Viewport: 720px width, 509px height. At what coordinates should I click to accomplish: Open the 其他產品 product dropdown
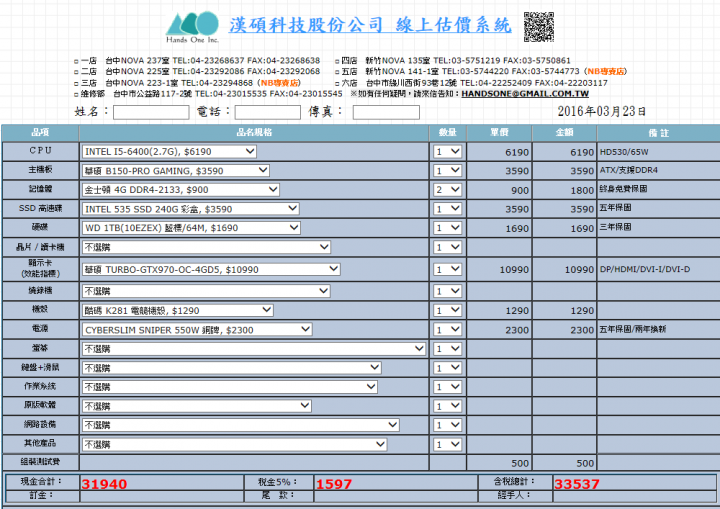[x=235, y=444]
